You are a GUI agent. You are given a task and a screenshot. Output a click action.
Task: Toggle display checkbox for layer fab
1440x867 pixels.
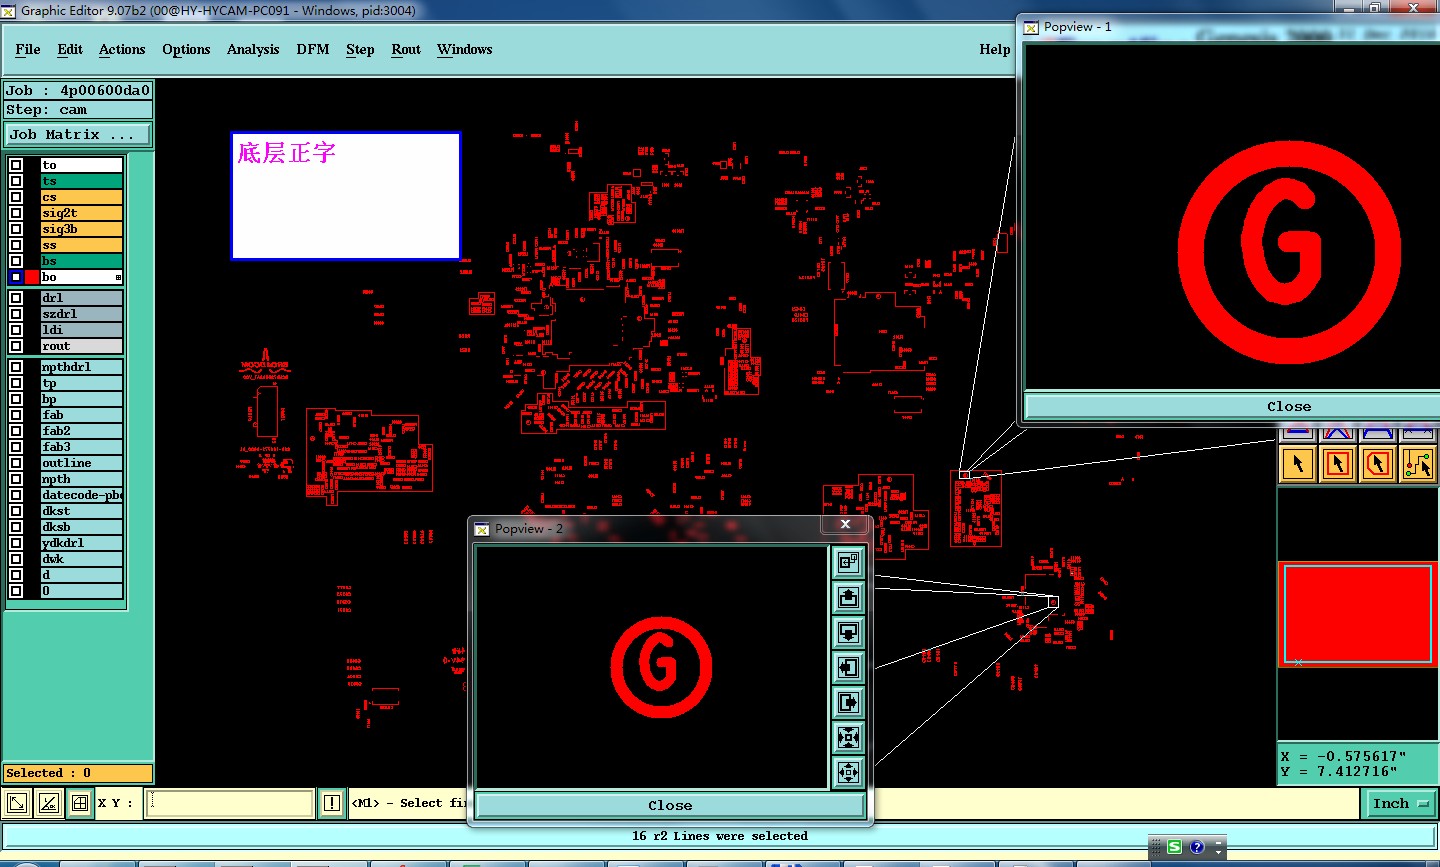point(16,415)
